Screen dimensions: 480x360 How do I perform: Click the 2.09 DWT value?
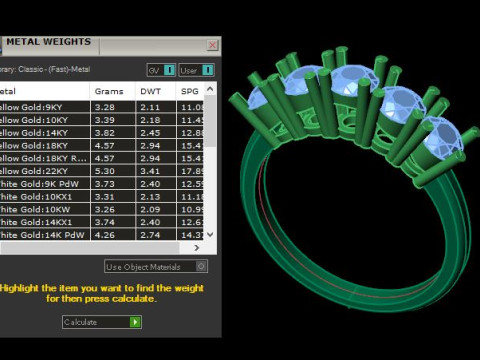pos(150,210)
